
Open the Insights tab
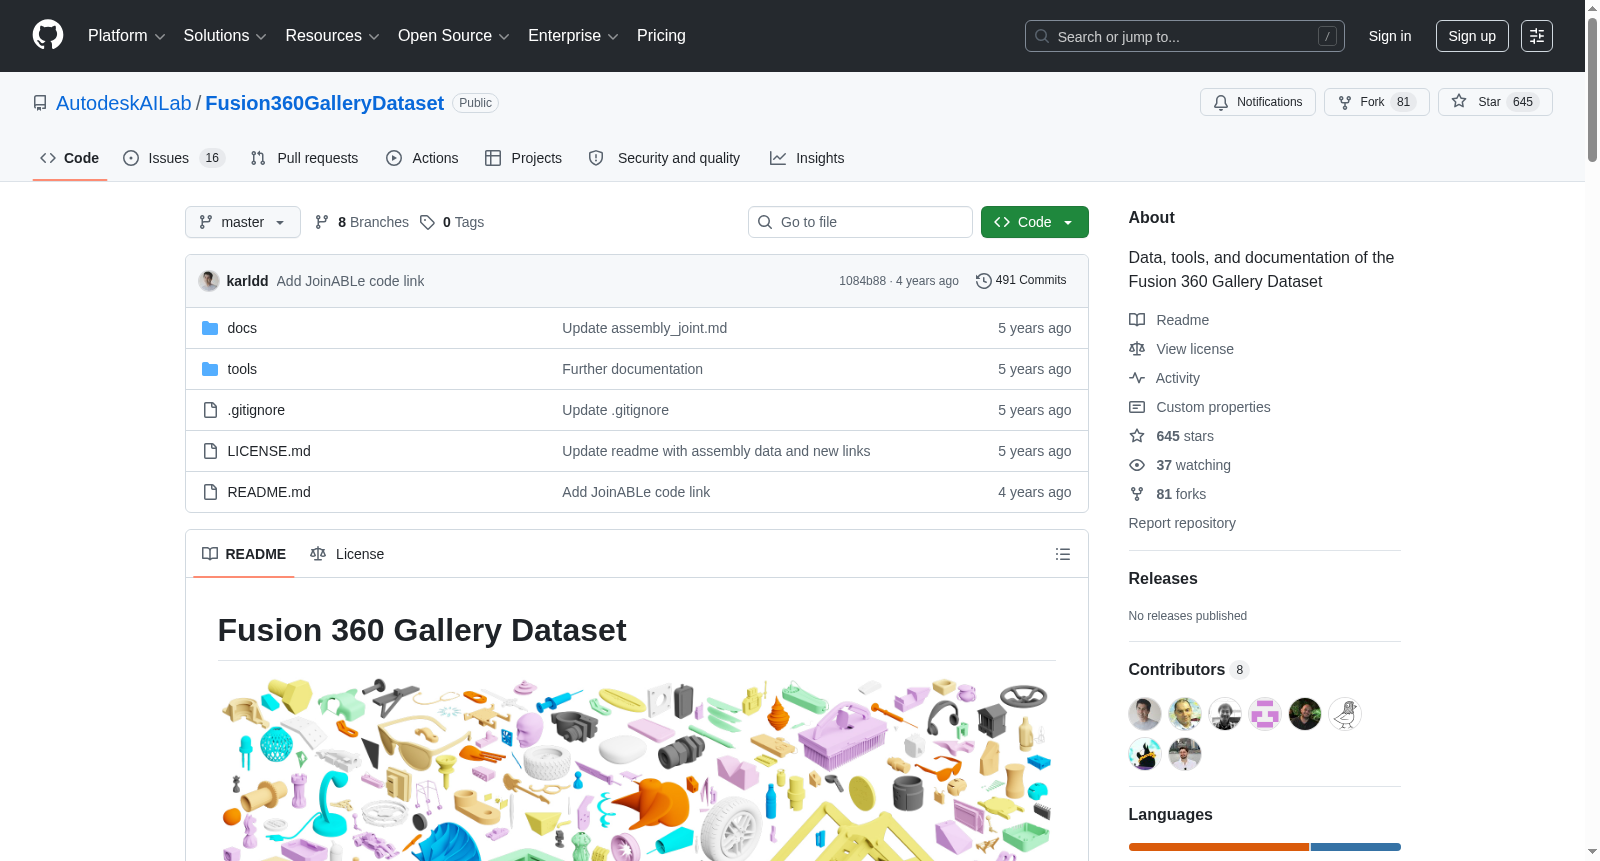(x=807, y=158)
